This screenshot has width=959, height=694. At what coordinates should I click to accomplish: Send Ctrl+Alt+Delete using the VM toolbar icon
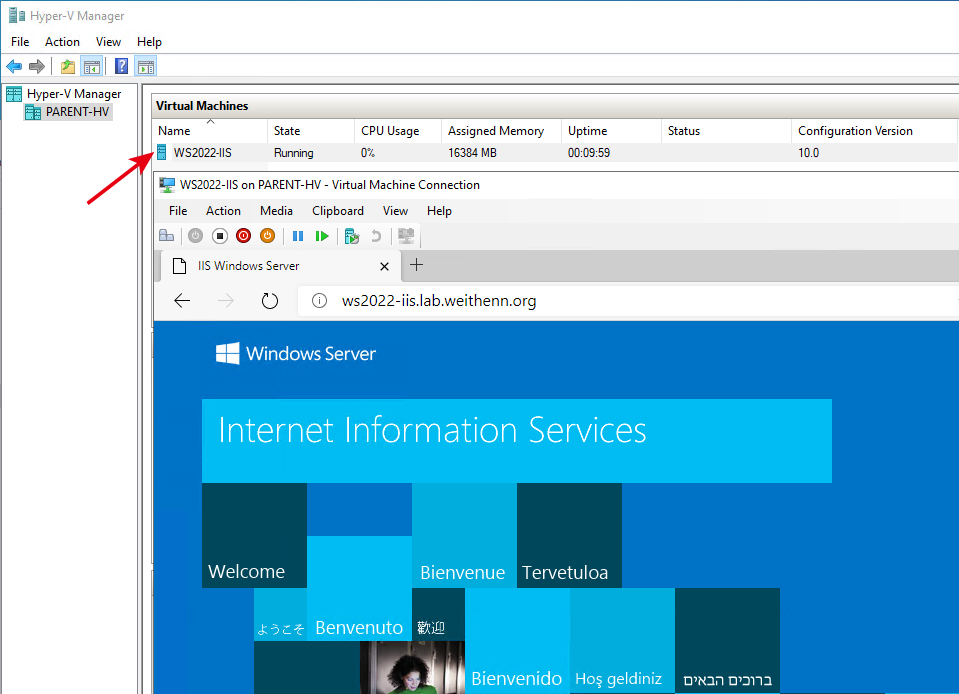166,236
